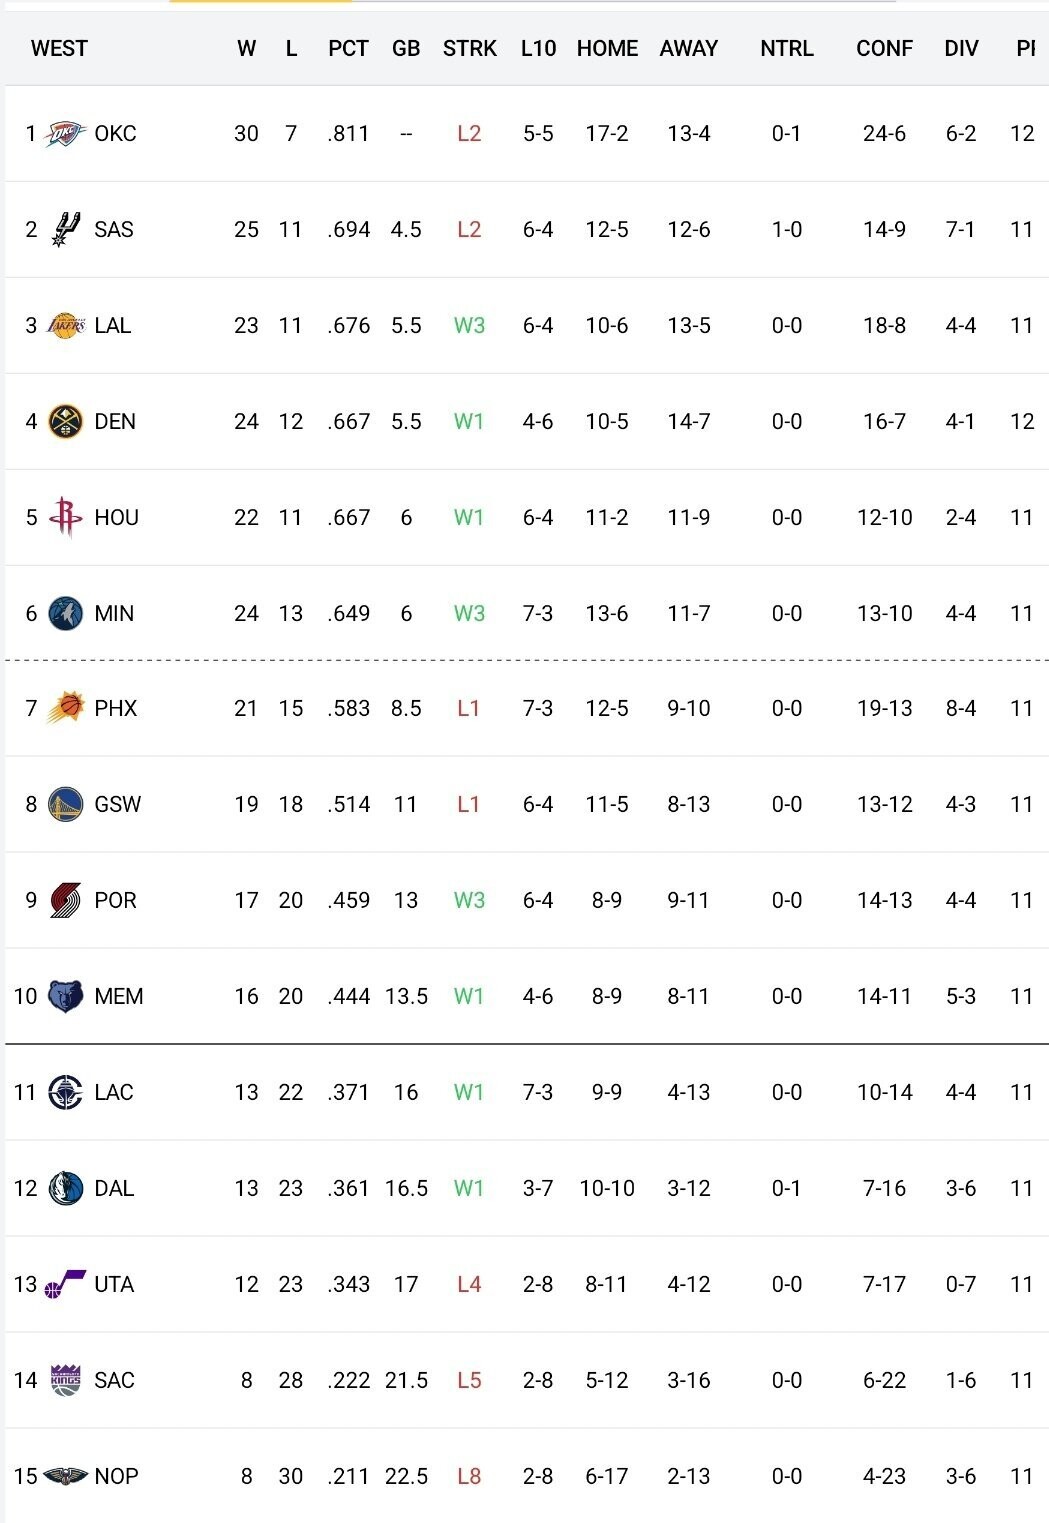
Task: Click the WEST conference header label
Action: [x=59, y=48]
